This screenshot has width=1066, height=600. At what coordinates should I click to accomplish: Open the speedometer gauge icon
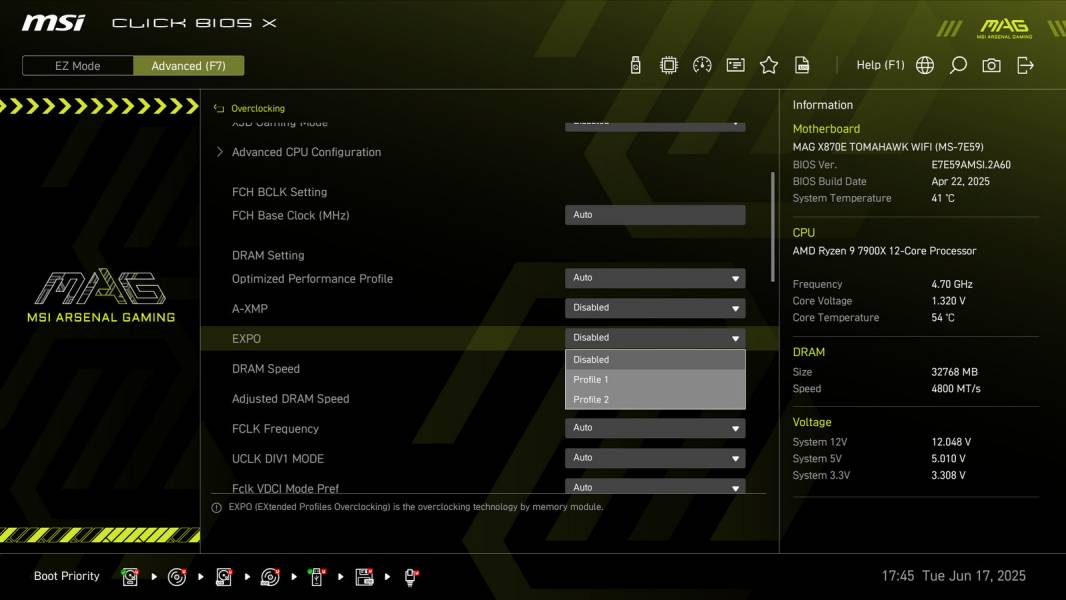point(702,65)
